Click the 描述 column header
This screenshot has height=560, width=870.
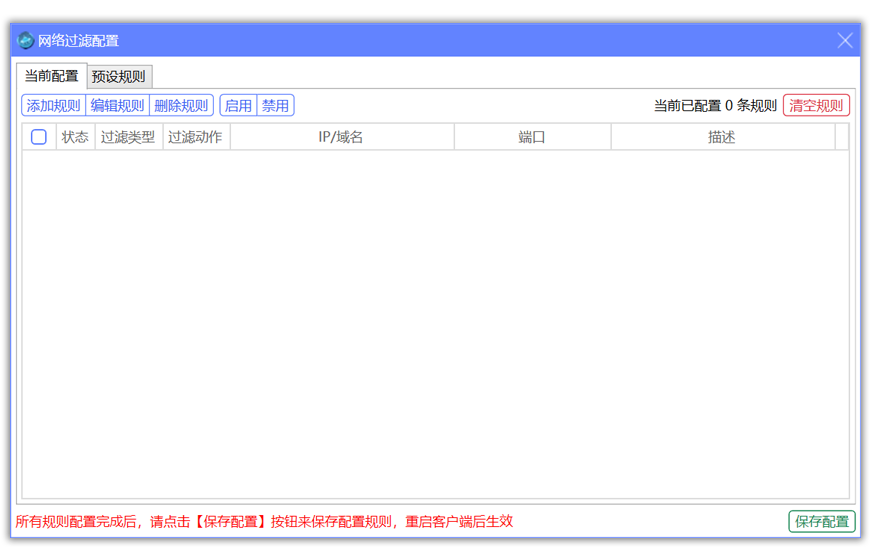click(x=722, y=138)
